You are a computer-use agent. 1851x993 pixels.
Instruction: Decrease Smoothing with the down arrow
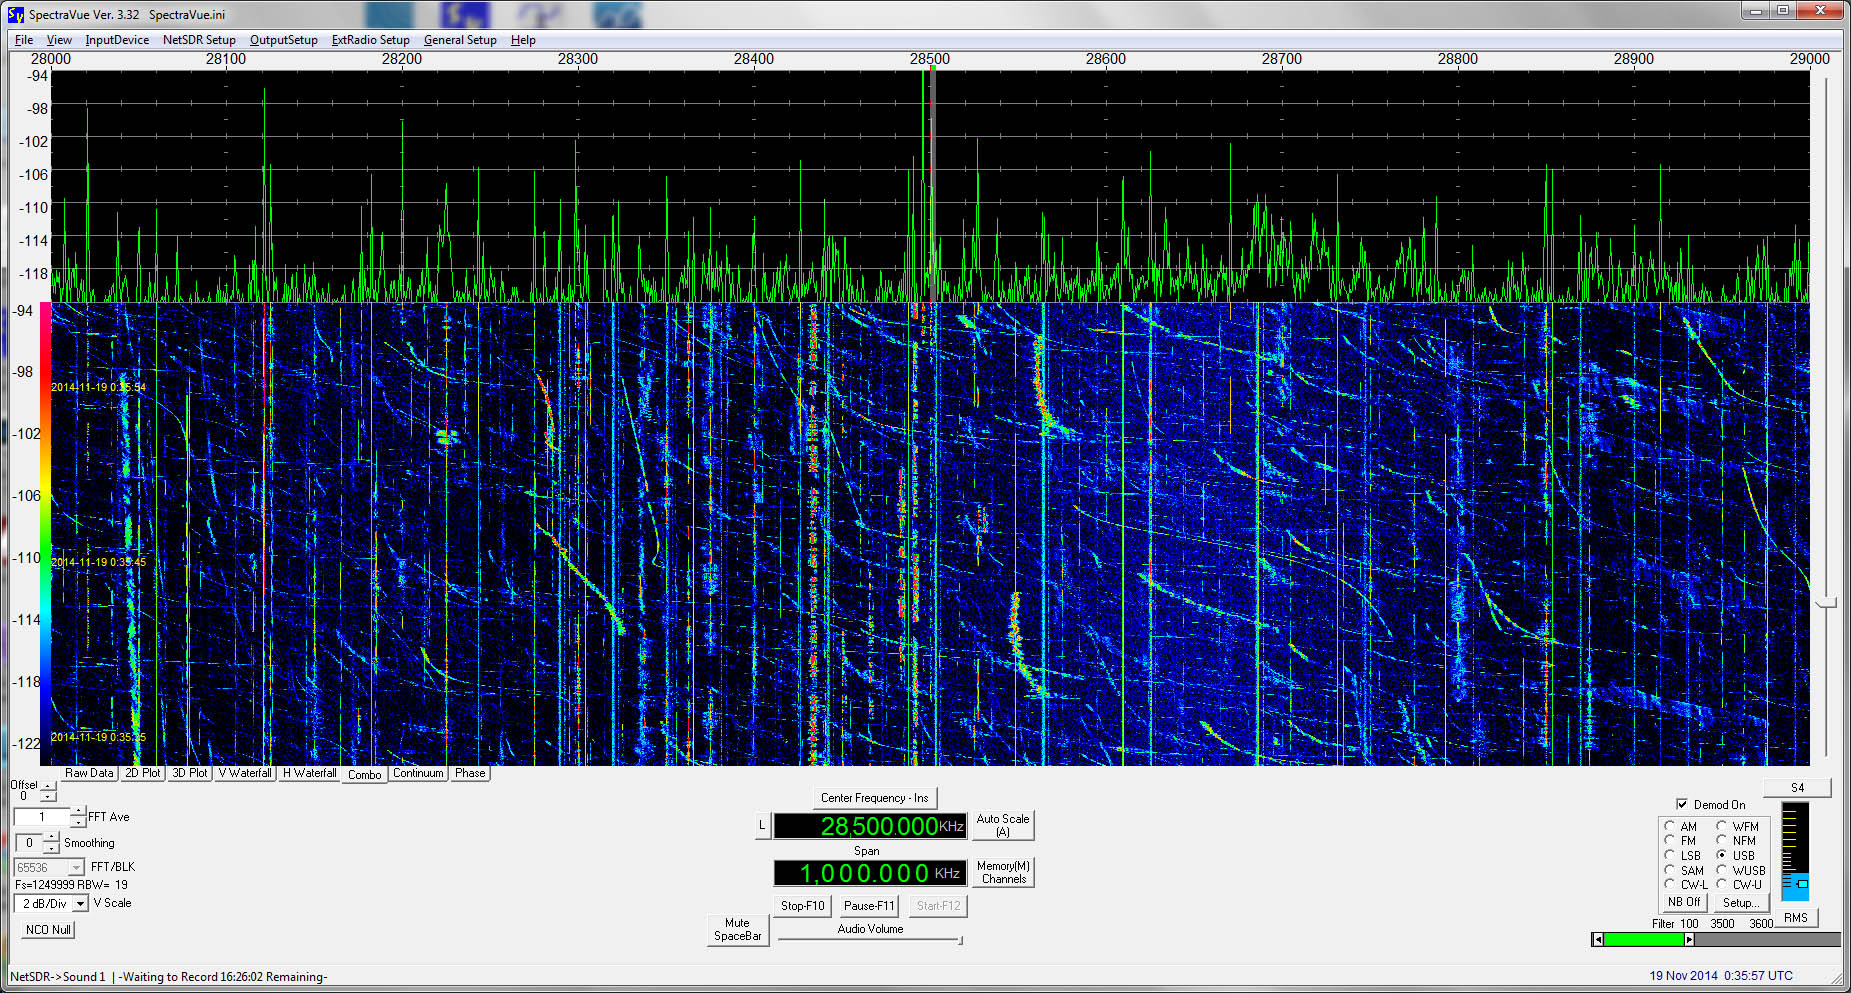[x=52, y=848]
